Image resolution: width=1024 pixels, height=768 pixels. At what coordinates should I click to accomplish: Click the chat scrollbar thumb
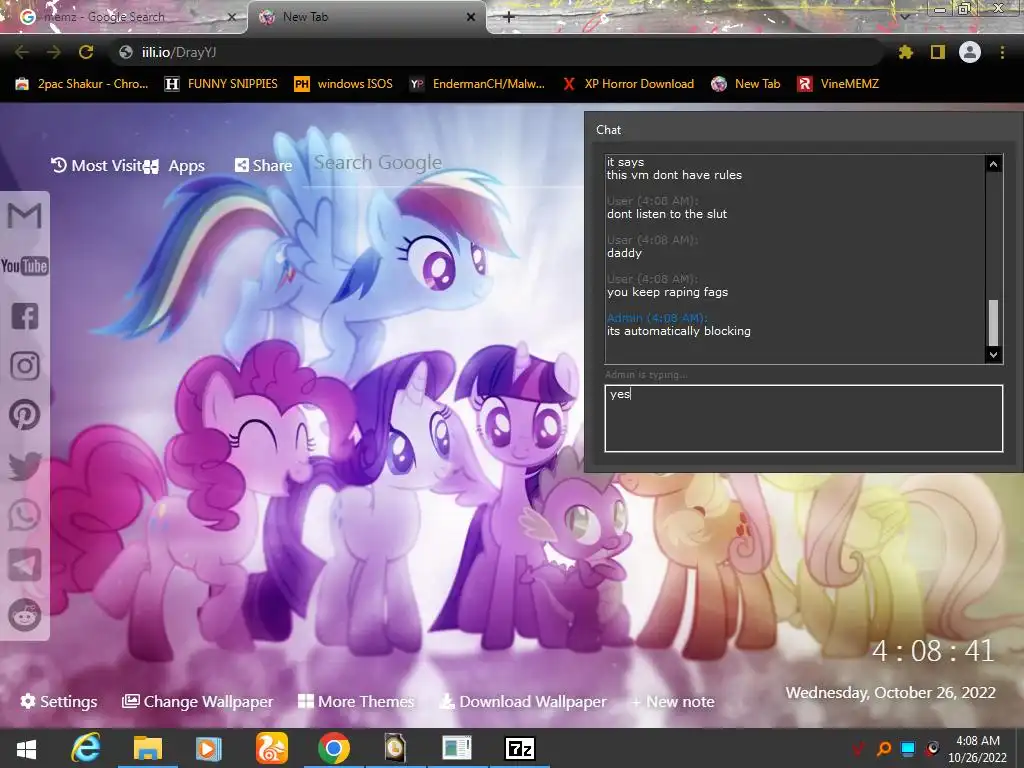993,323
